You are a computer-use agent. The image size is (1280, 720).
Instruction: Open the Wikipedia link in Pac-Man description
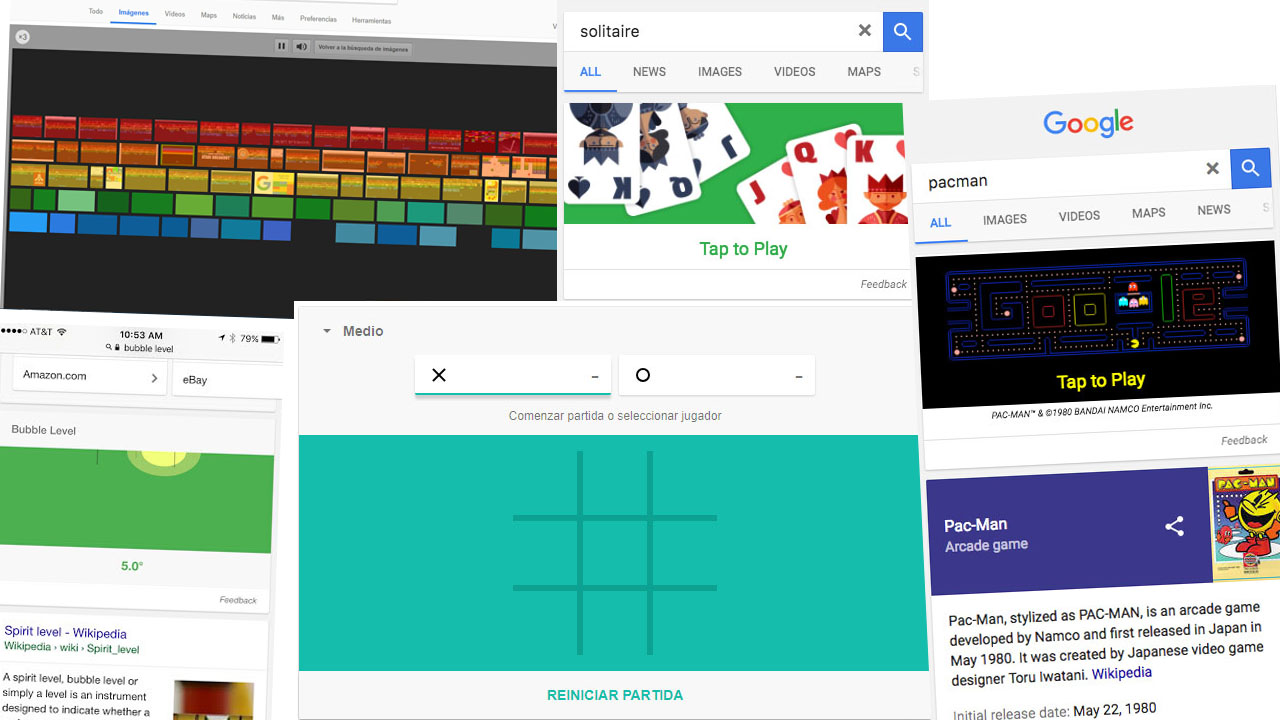1121,674
